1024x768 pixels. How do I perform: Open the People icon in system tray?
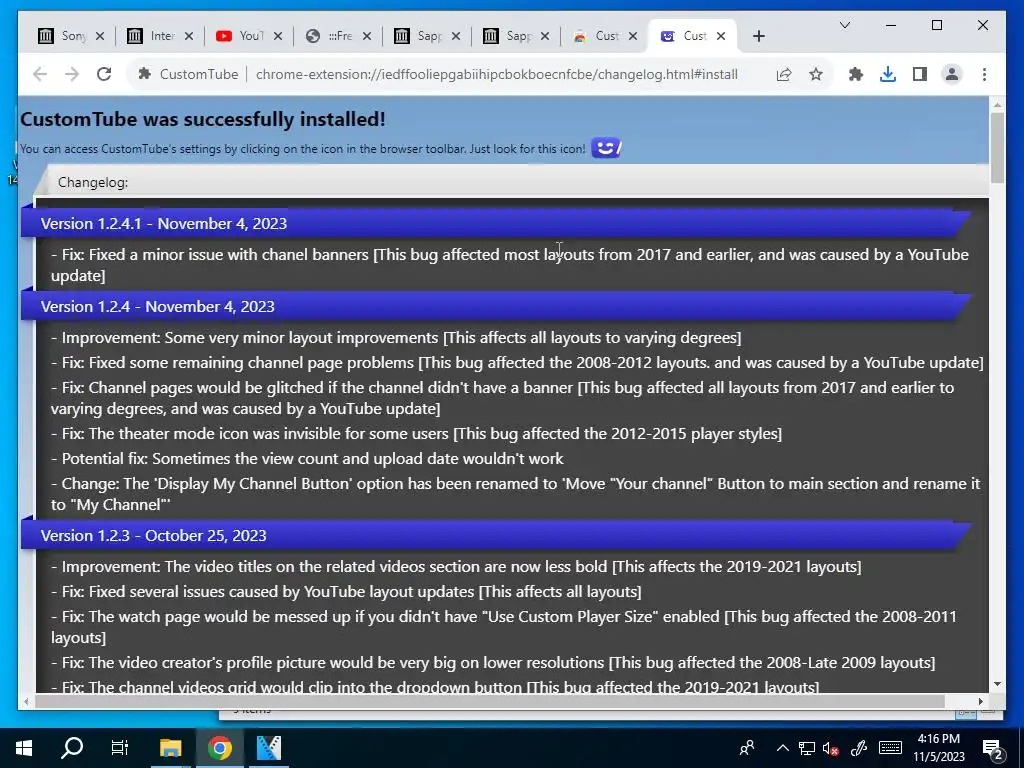(747, 748)
